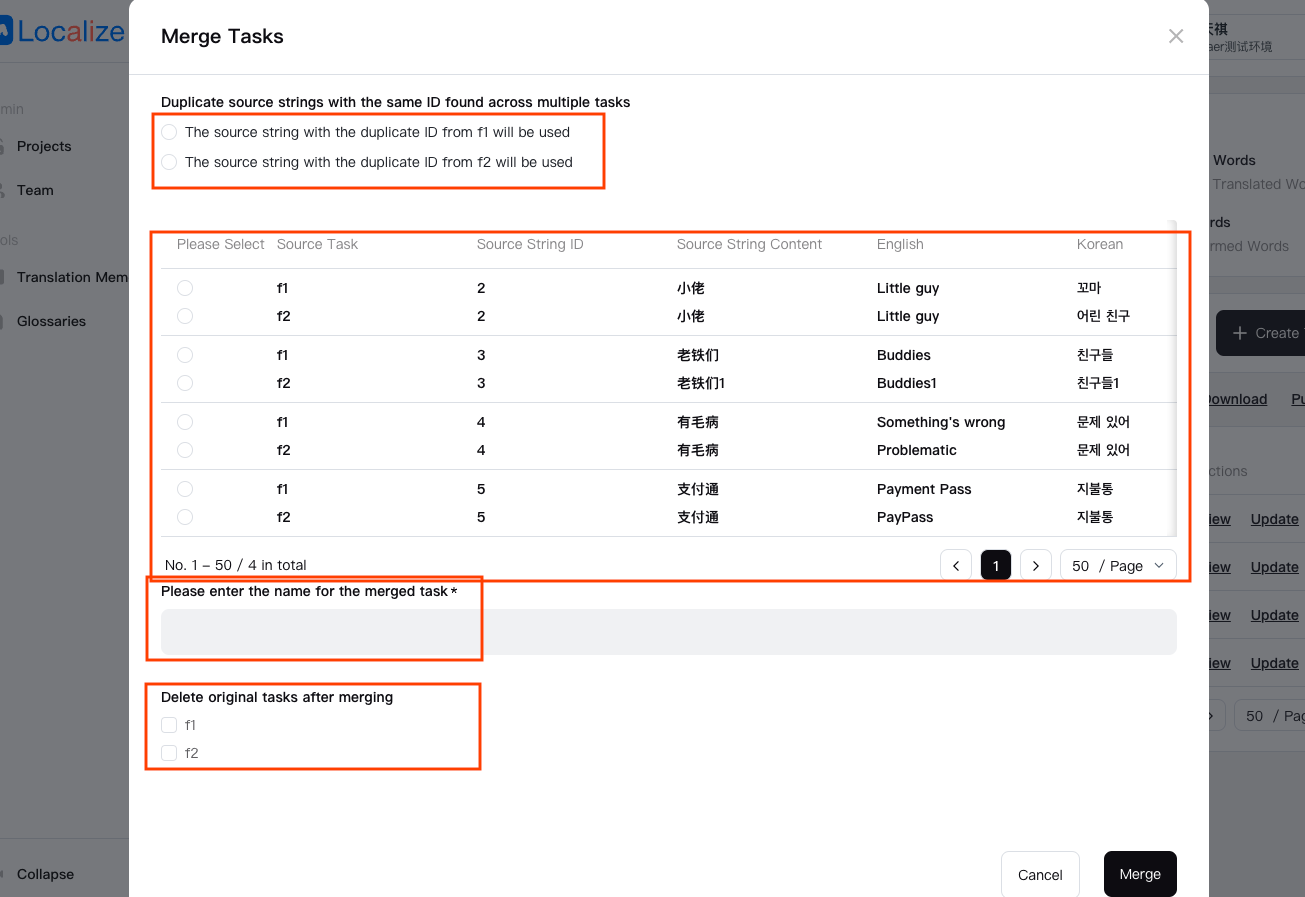Collapse the sidebar

(x=44, y=874)
